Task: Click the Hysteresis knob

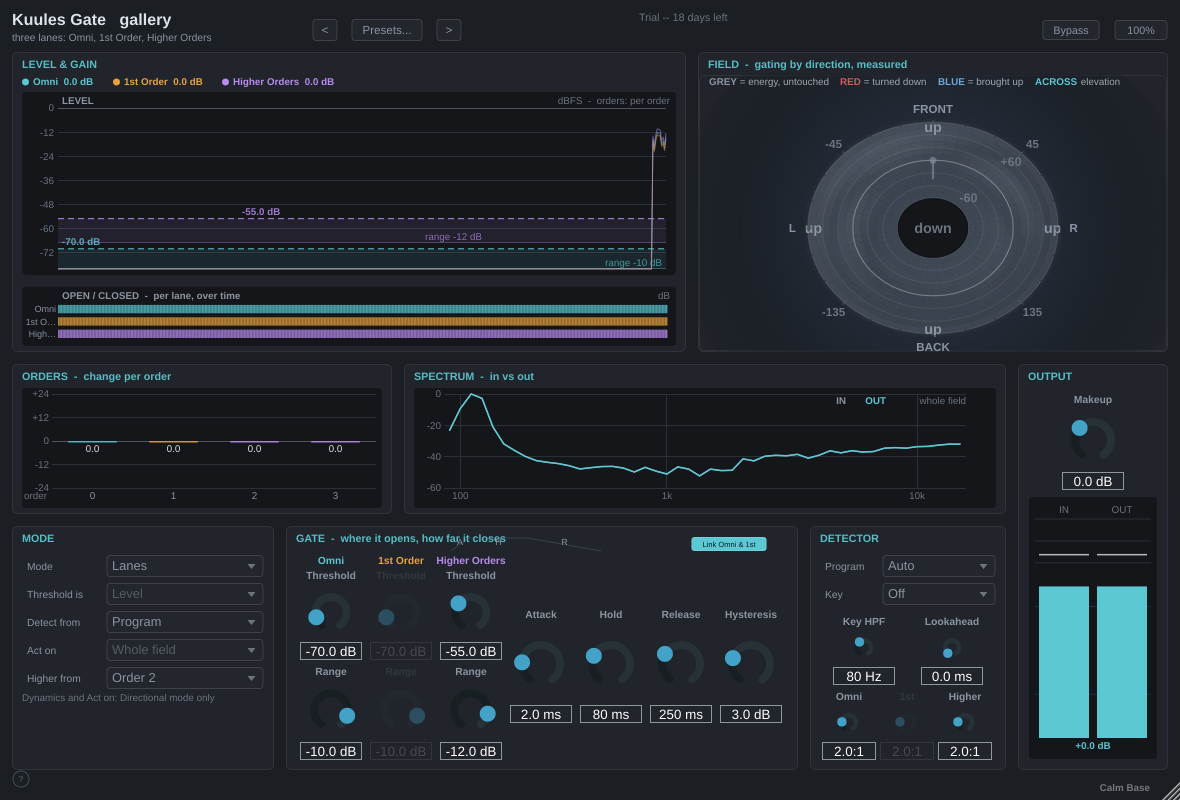Action: [750, 664]
